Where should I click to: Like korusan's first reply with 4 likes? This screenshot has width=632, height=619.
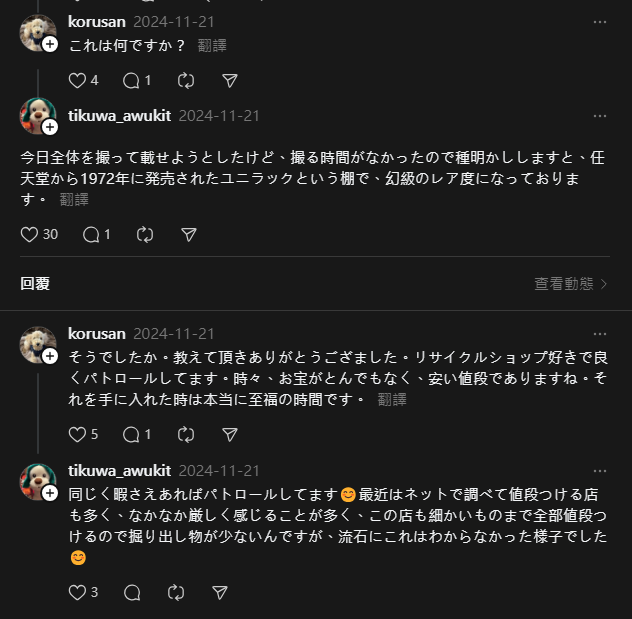pos(78,80)
